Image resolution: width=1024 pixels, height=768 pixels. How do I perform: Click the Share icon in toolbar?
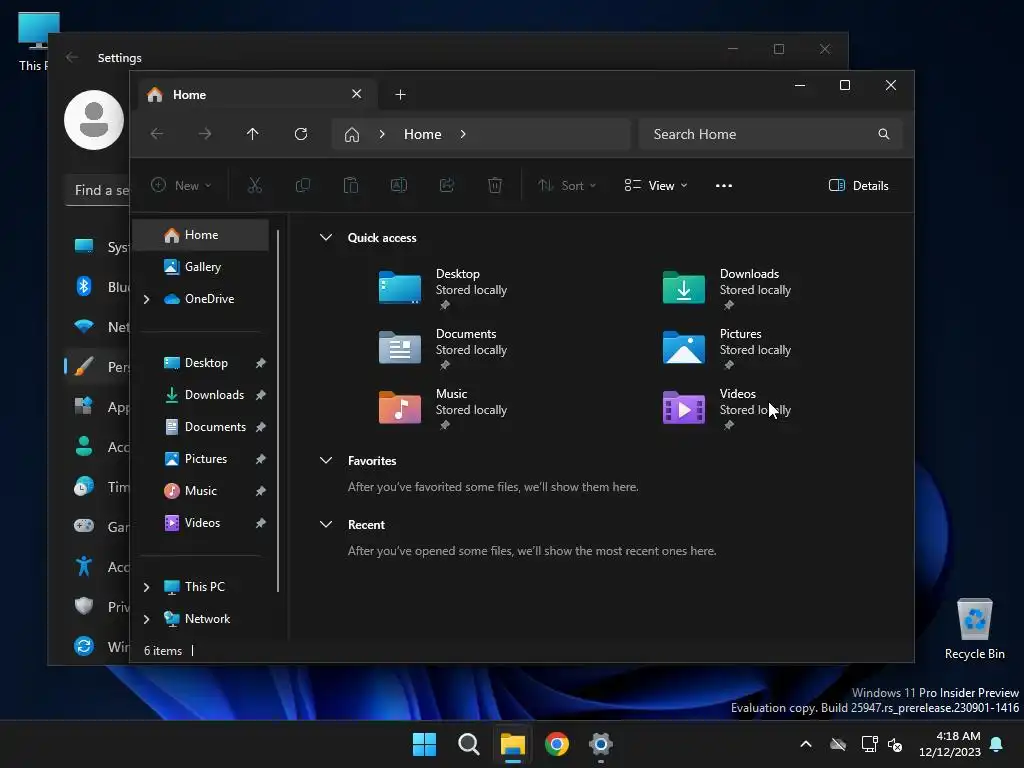[x=447, y=185]
